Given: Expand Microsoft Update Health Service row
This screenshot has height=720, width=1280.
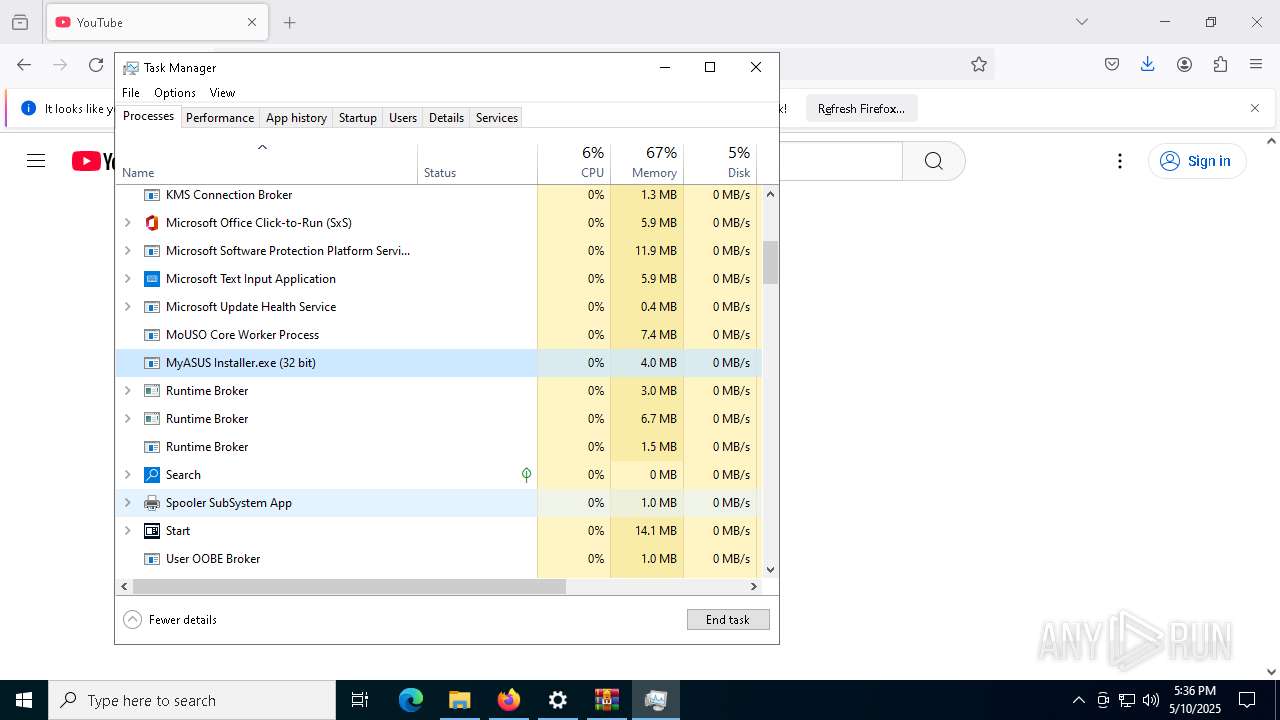Looking at the screenshot, I should 127,307.
